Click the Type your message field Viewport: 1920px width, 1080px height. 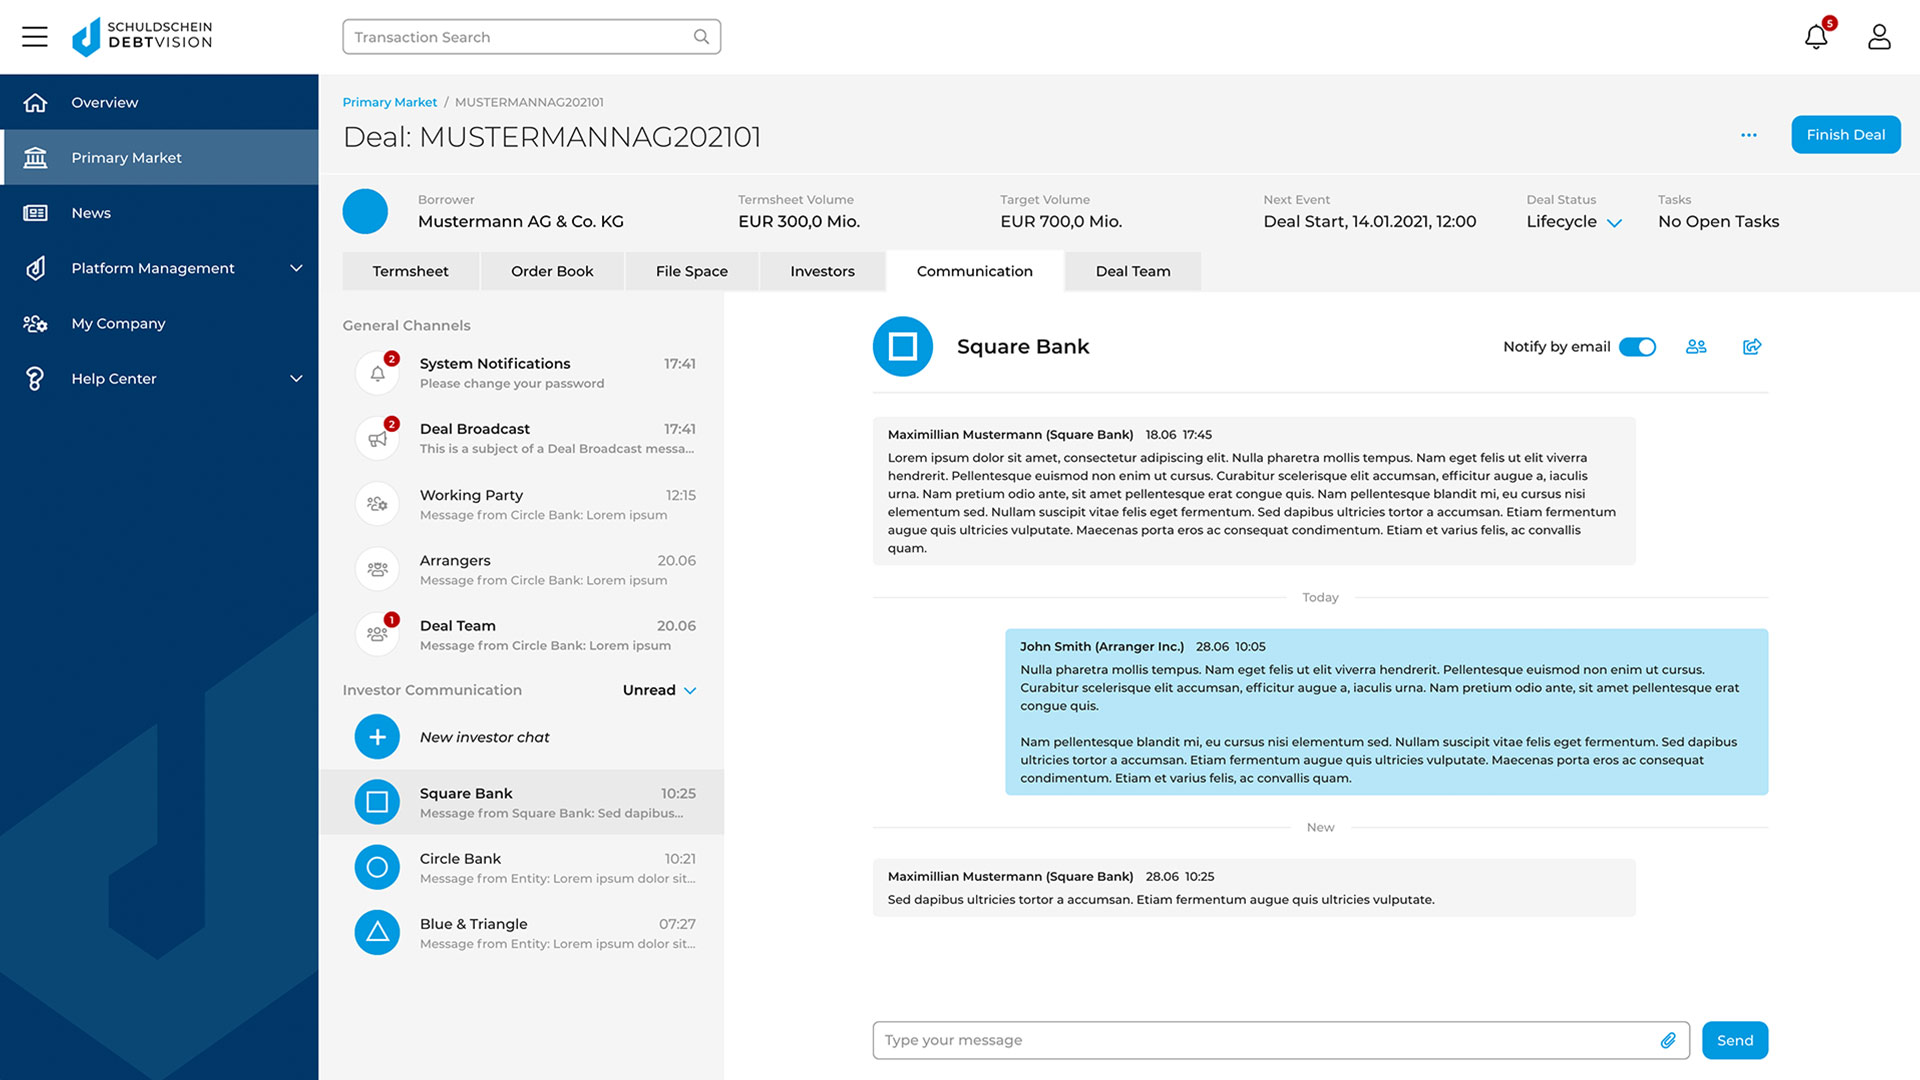(1260, 1040)
